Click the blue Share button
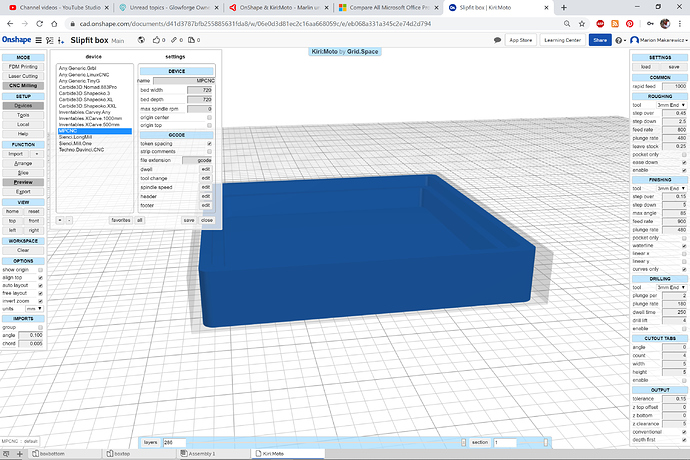 click(600, 40)
